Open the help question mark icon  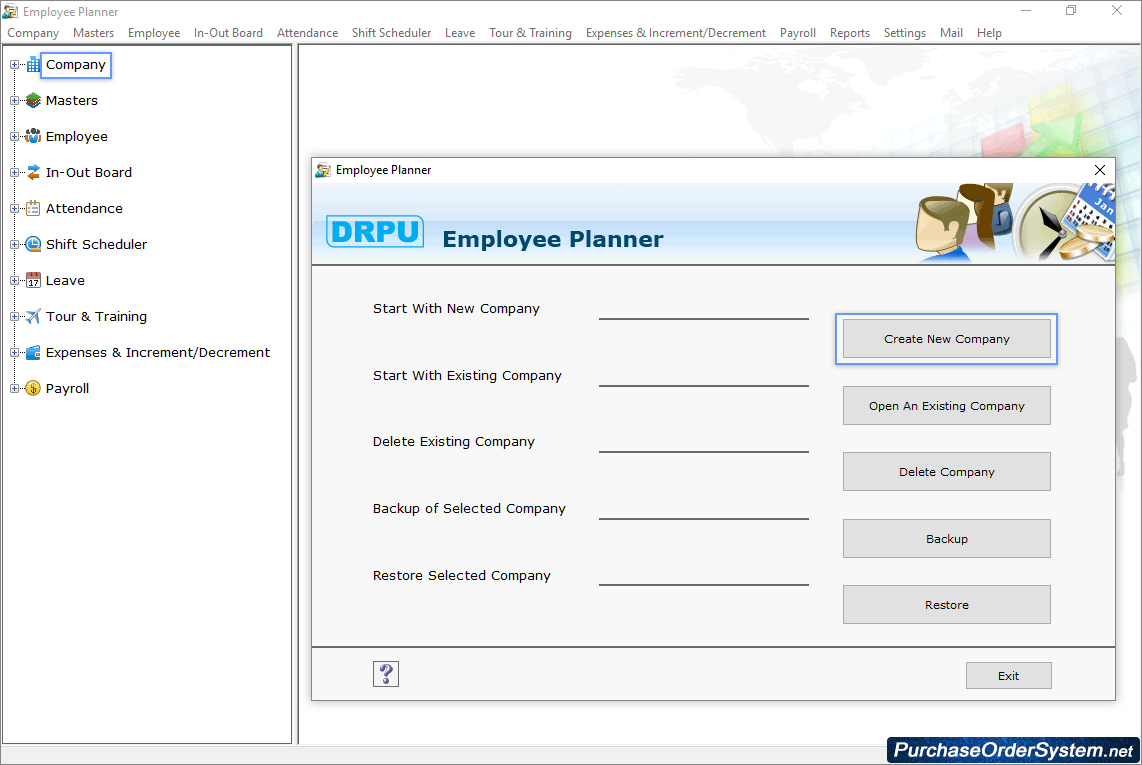[x=386, y=674]
